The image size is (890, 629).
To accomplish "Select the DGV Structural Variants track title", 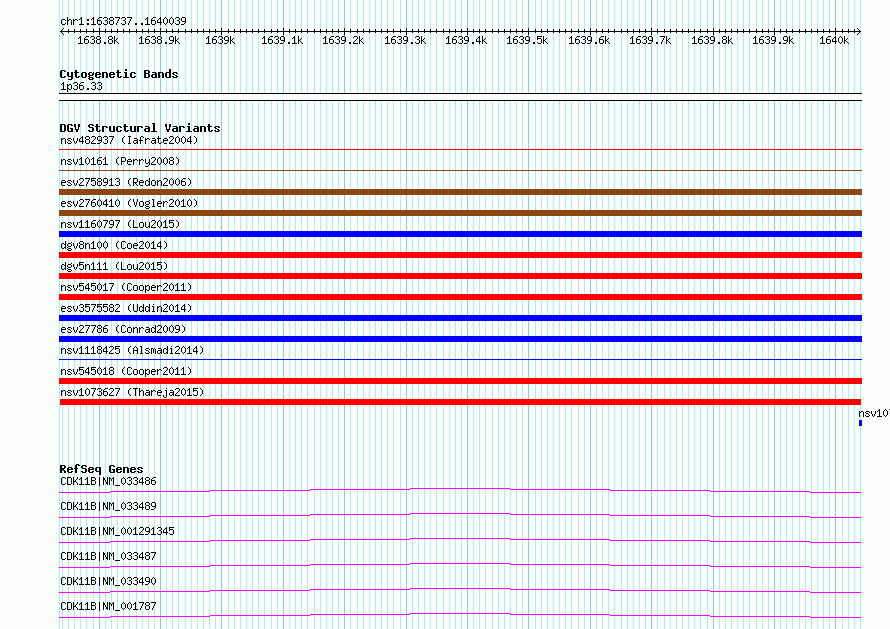I will [x=140, y=128].
